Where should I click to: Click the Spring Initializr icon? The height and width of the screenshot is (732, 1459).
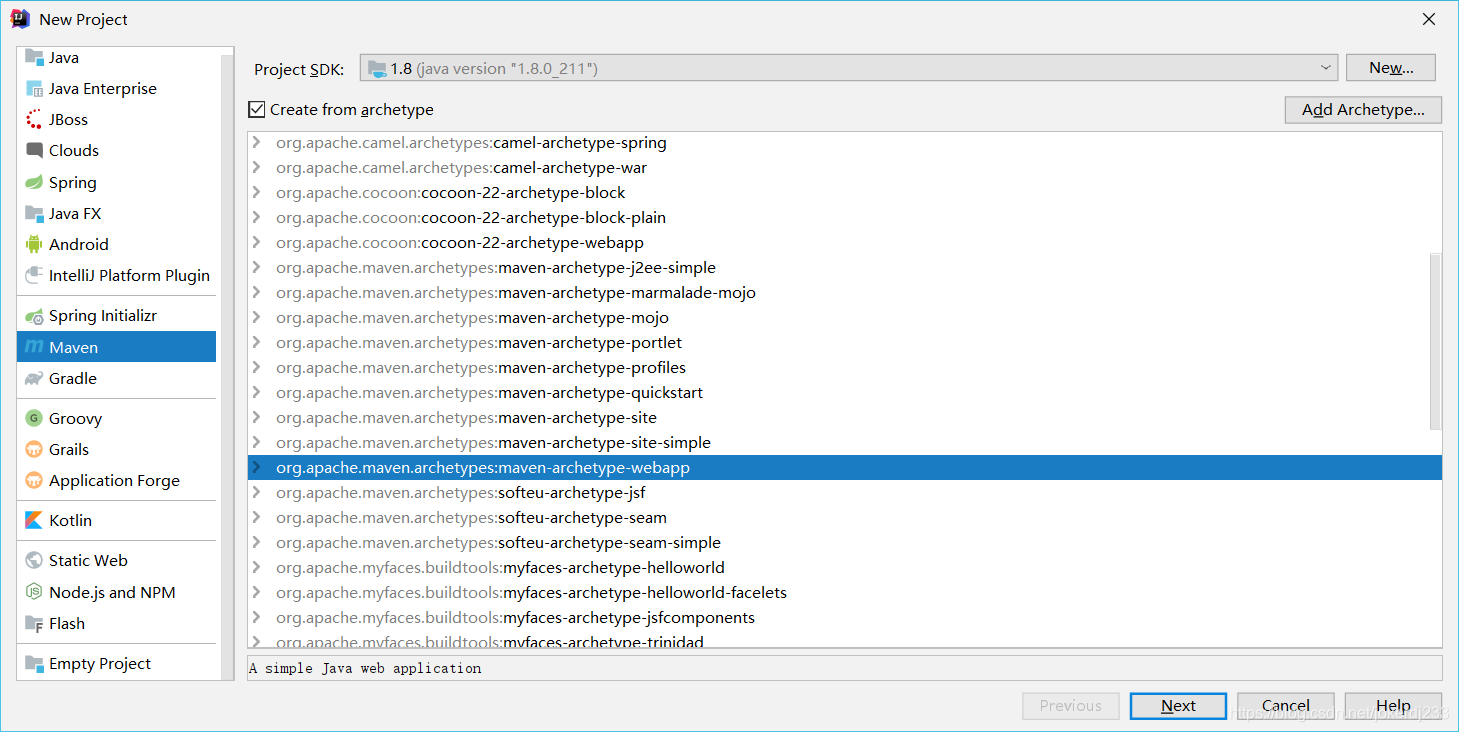(34, 315)
